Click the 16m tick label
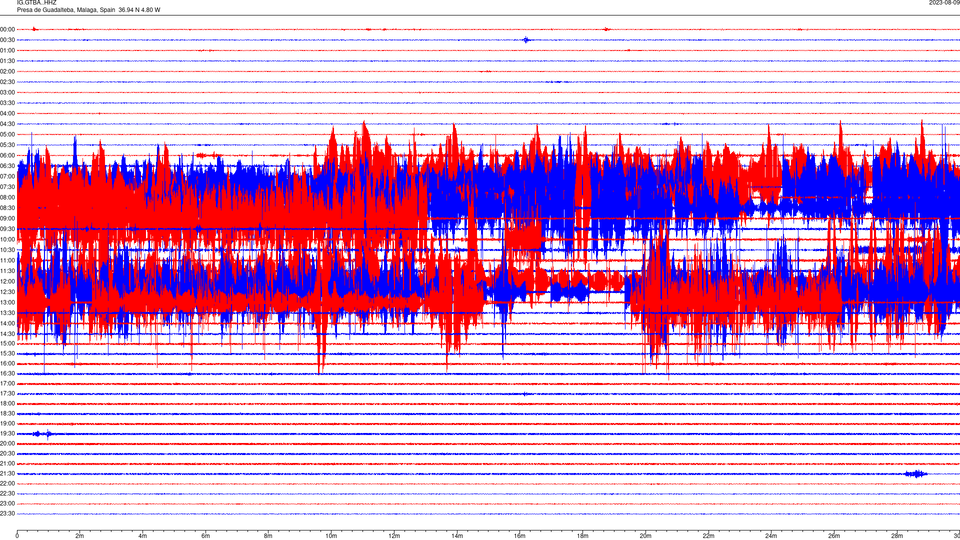The width and height of the screenshot is (960, 540). [520, 536]
